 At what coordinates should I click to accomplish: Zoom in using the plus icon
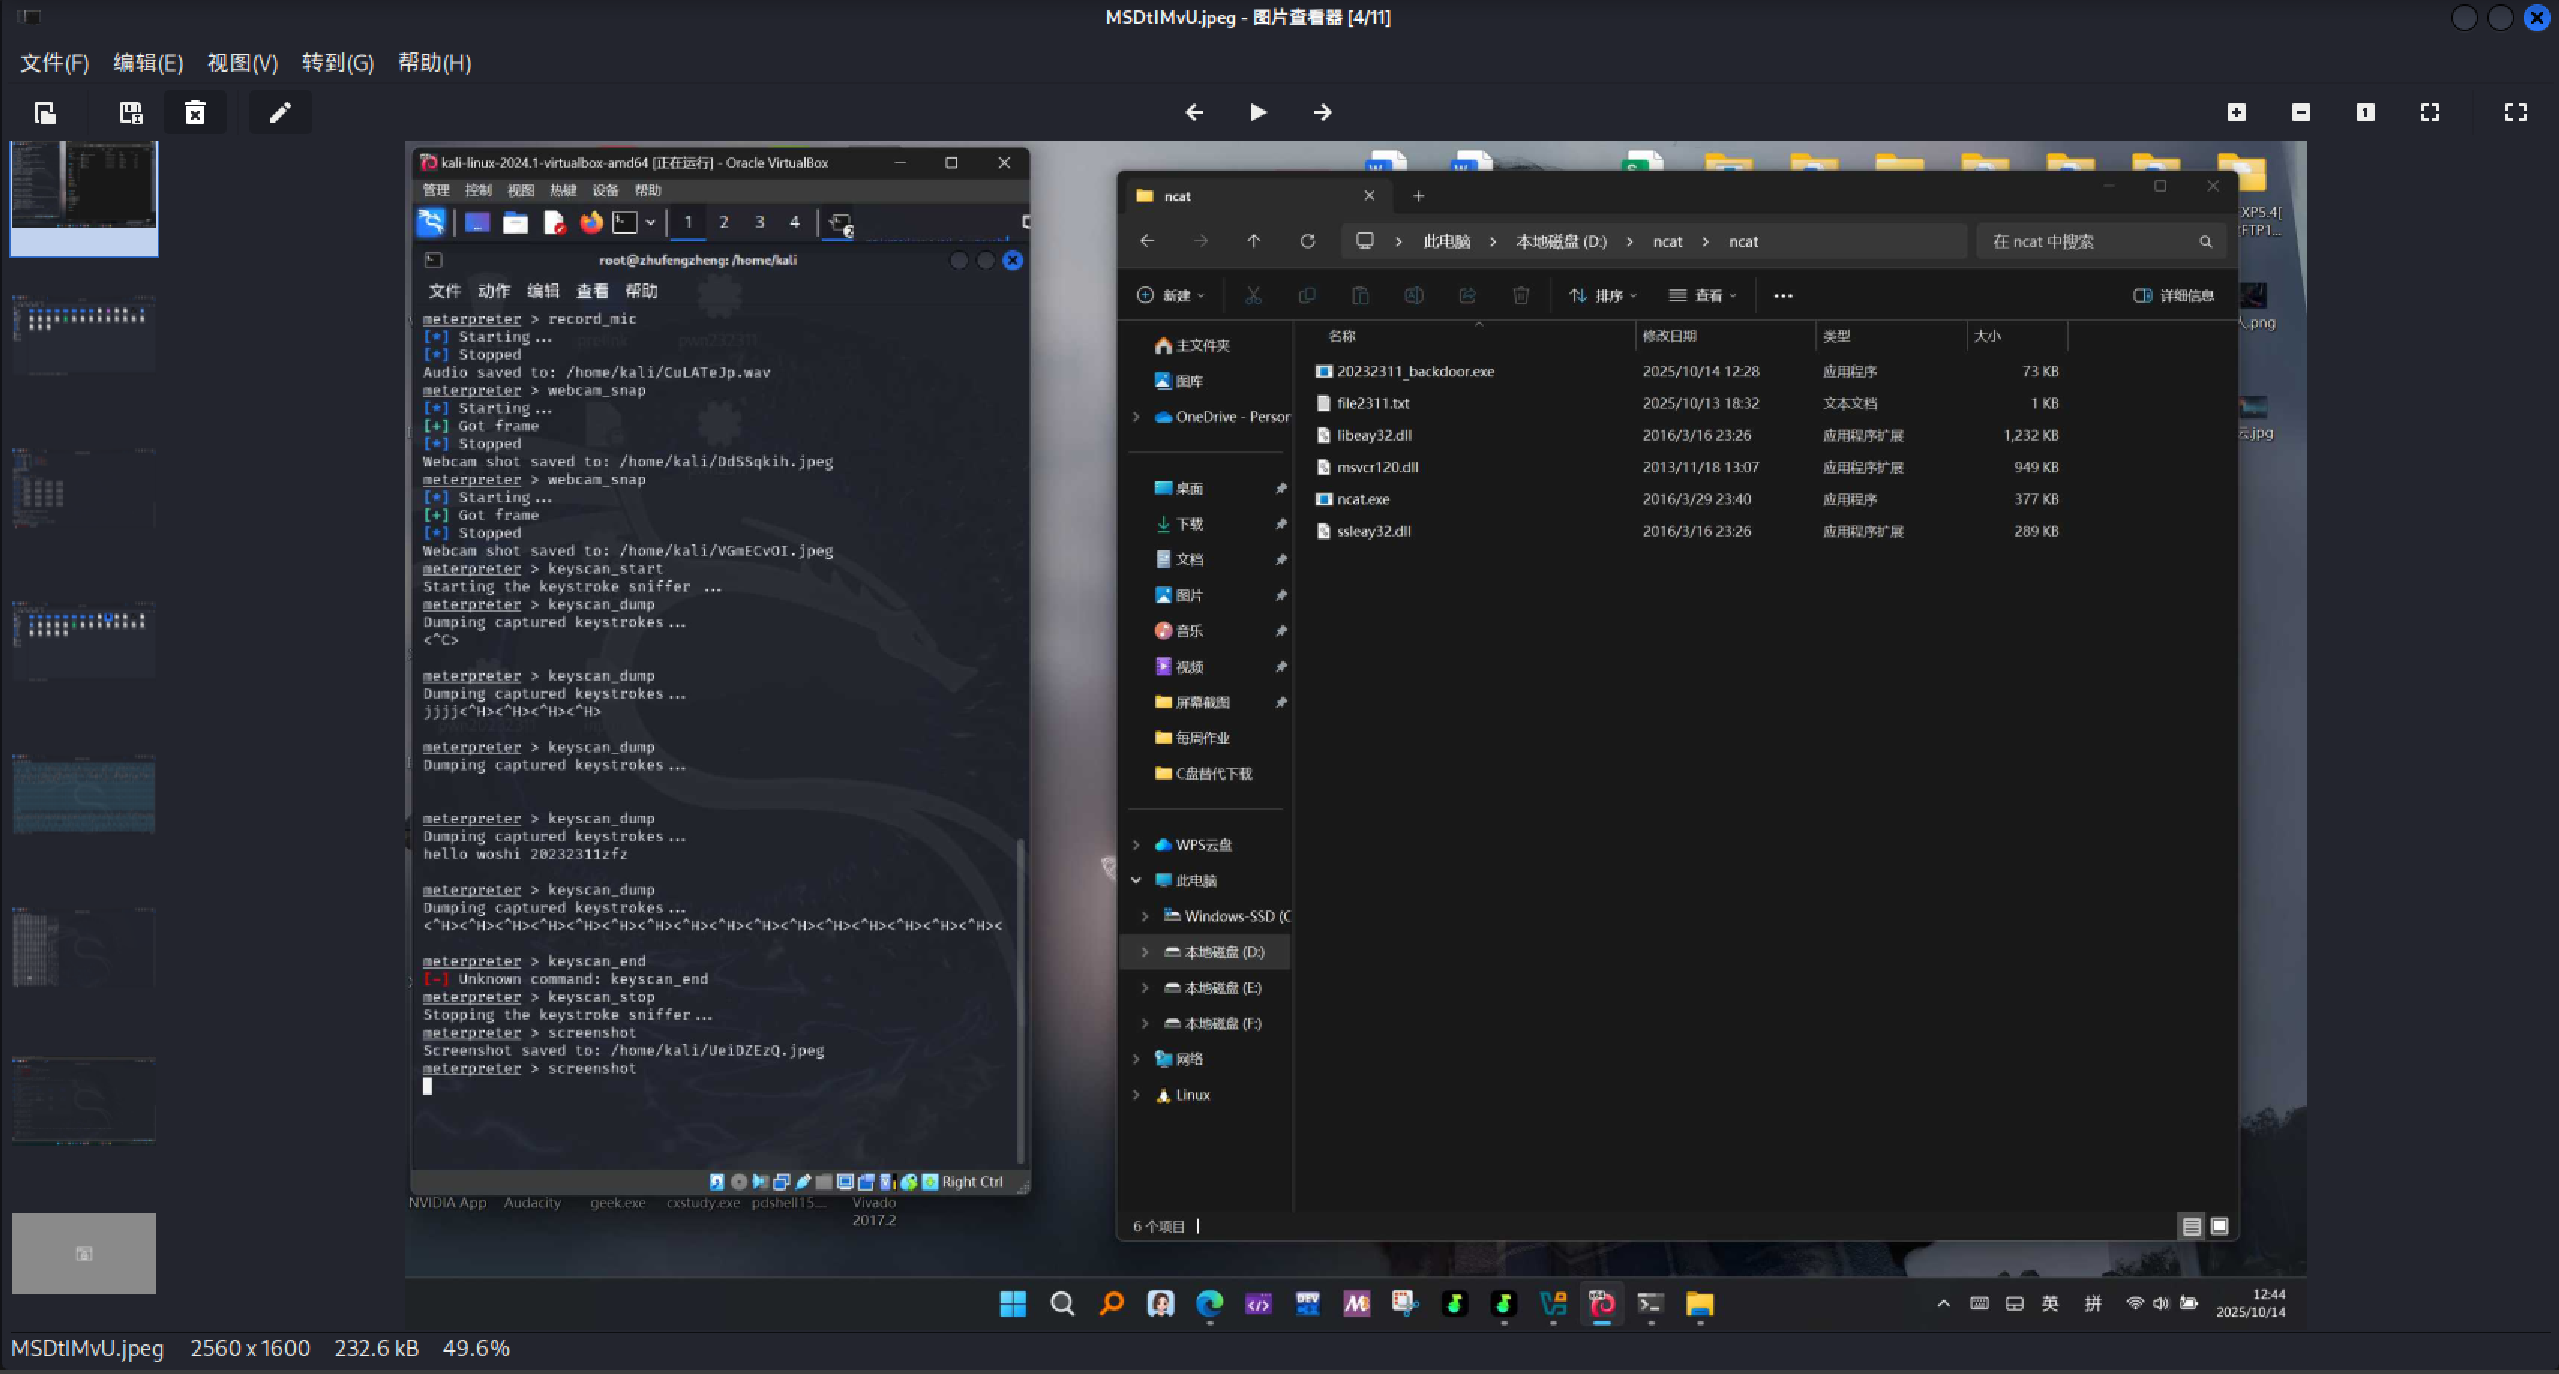[2237, 113]
